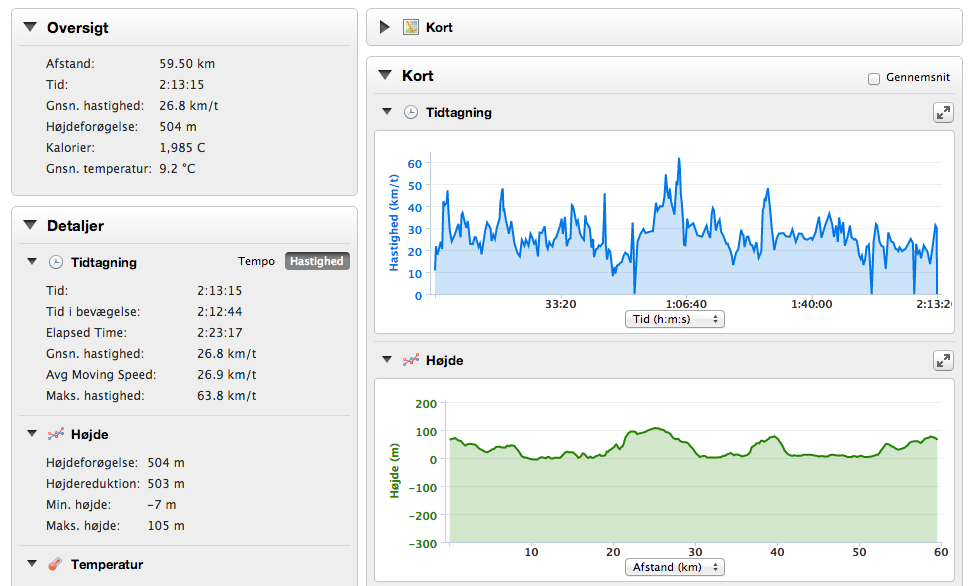975x586 pixels.
Task: Open the Afstand (km) axis dropdown
Action: point(675,567)
